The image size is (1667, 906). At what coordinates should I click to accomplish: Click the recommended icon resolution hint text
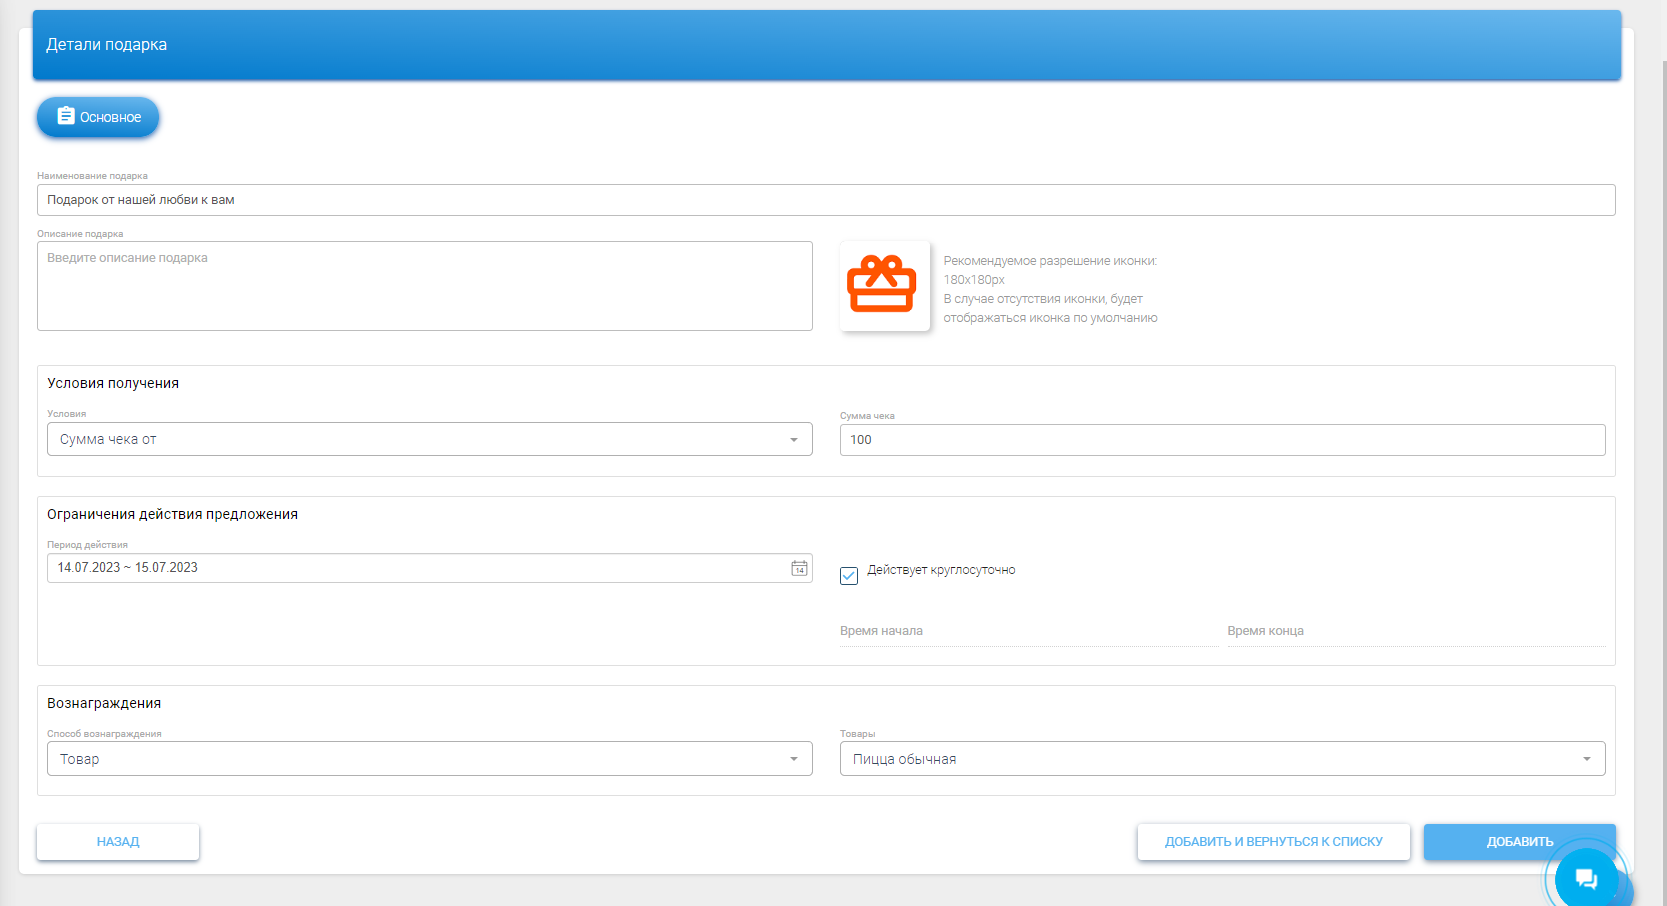(1050, 289)
